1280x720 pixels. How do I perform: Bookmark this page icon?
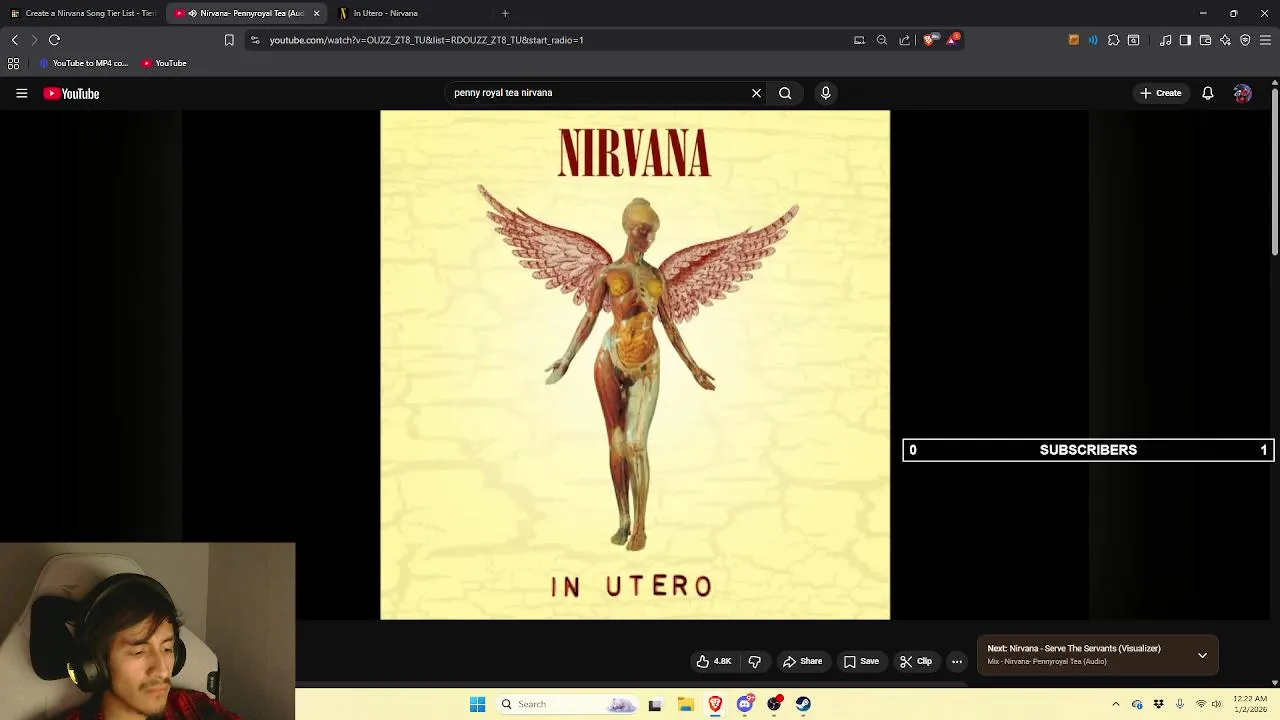coord(229,40)
